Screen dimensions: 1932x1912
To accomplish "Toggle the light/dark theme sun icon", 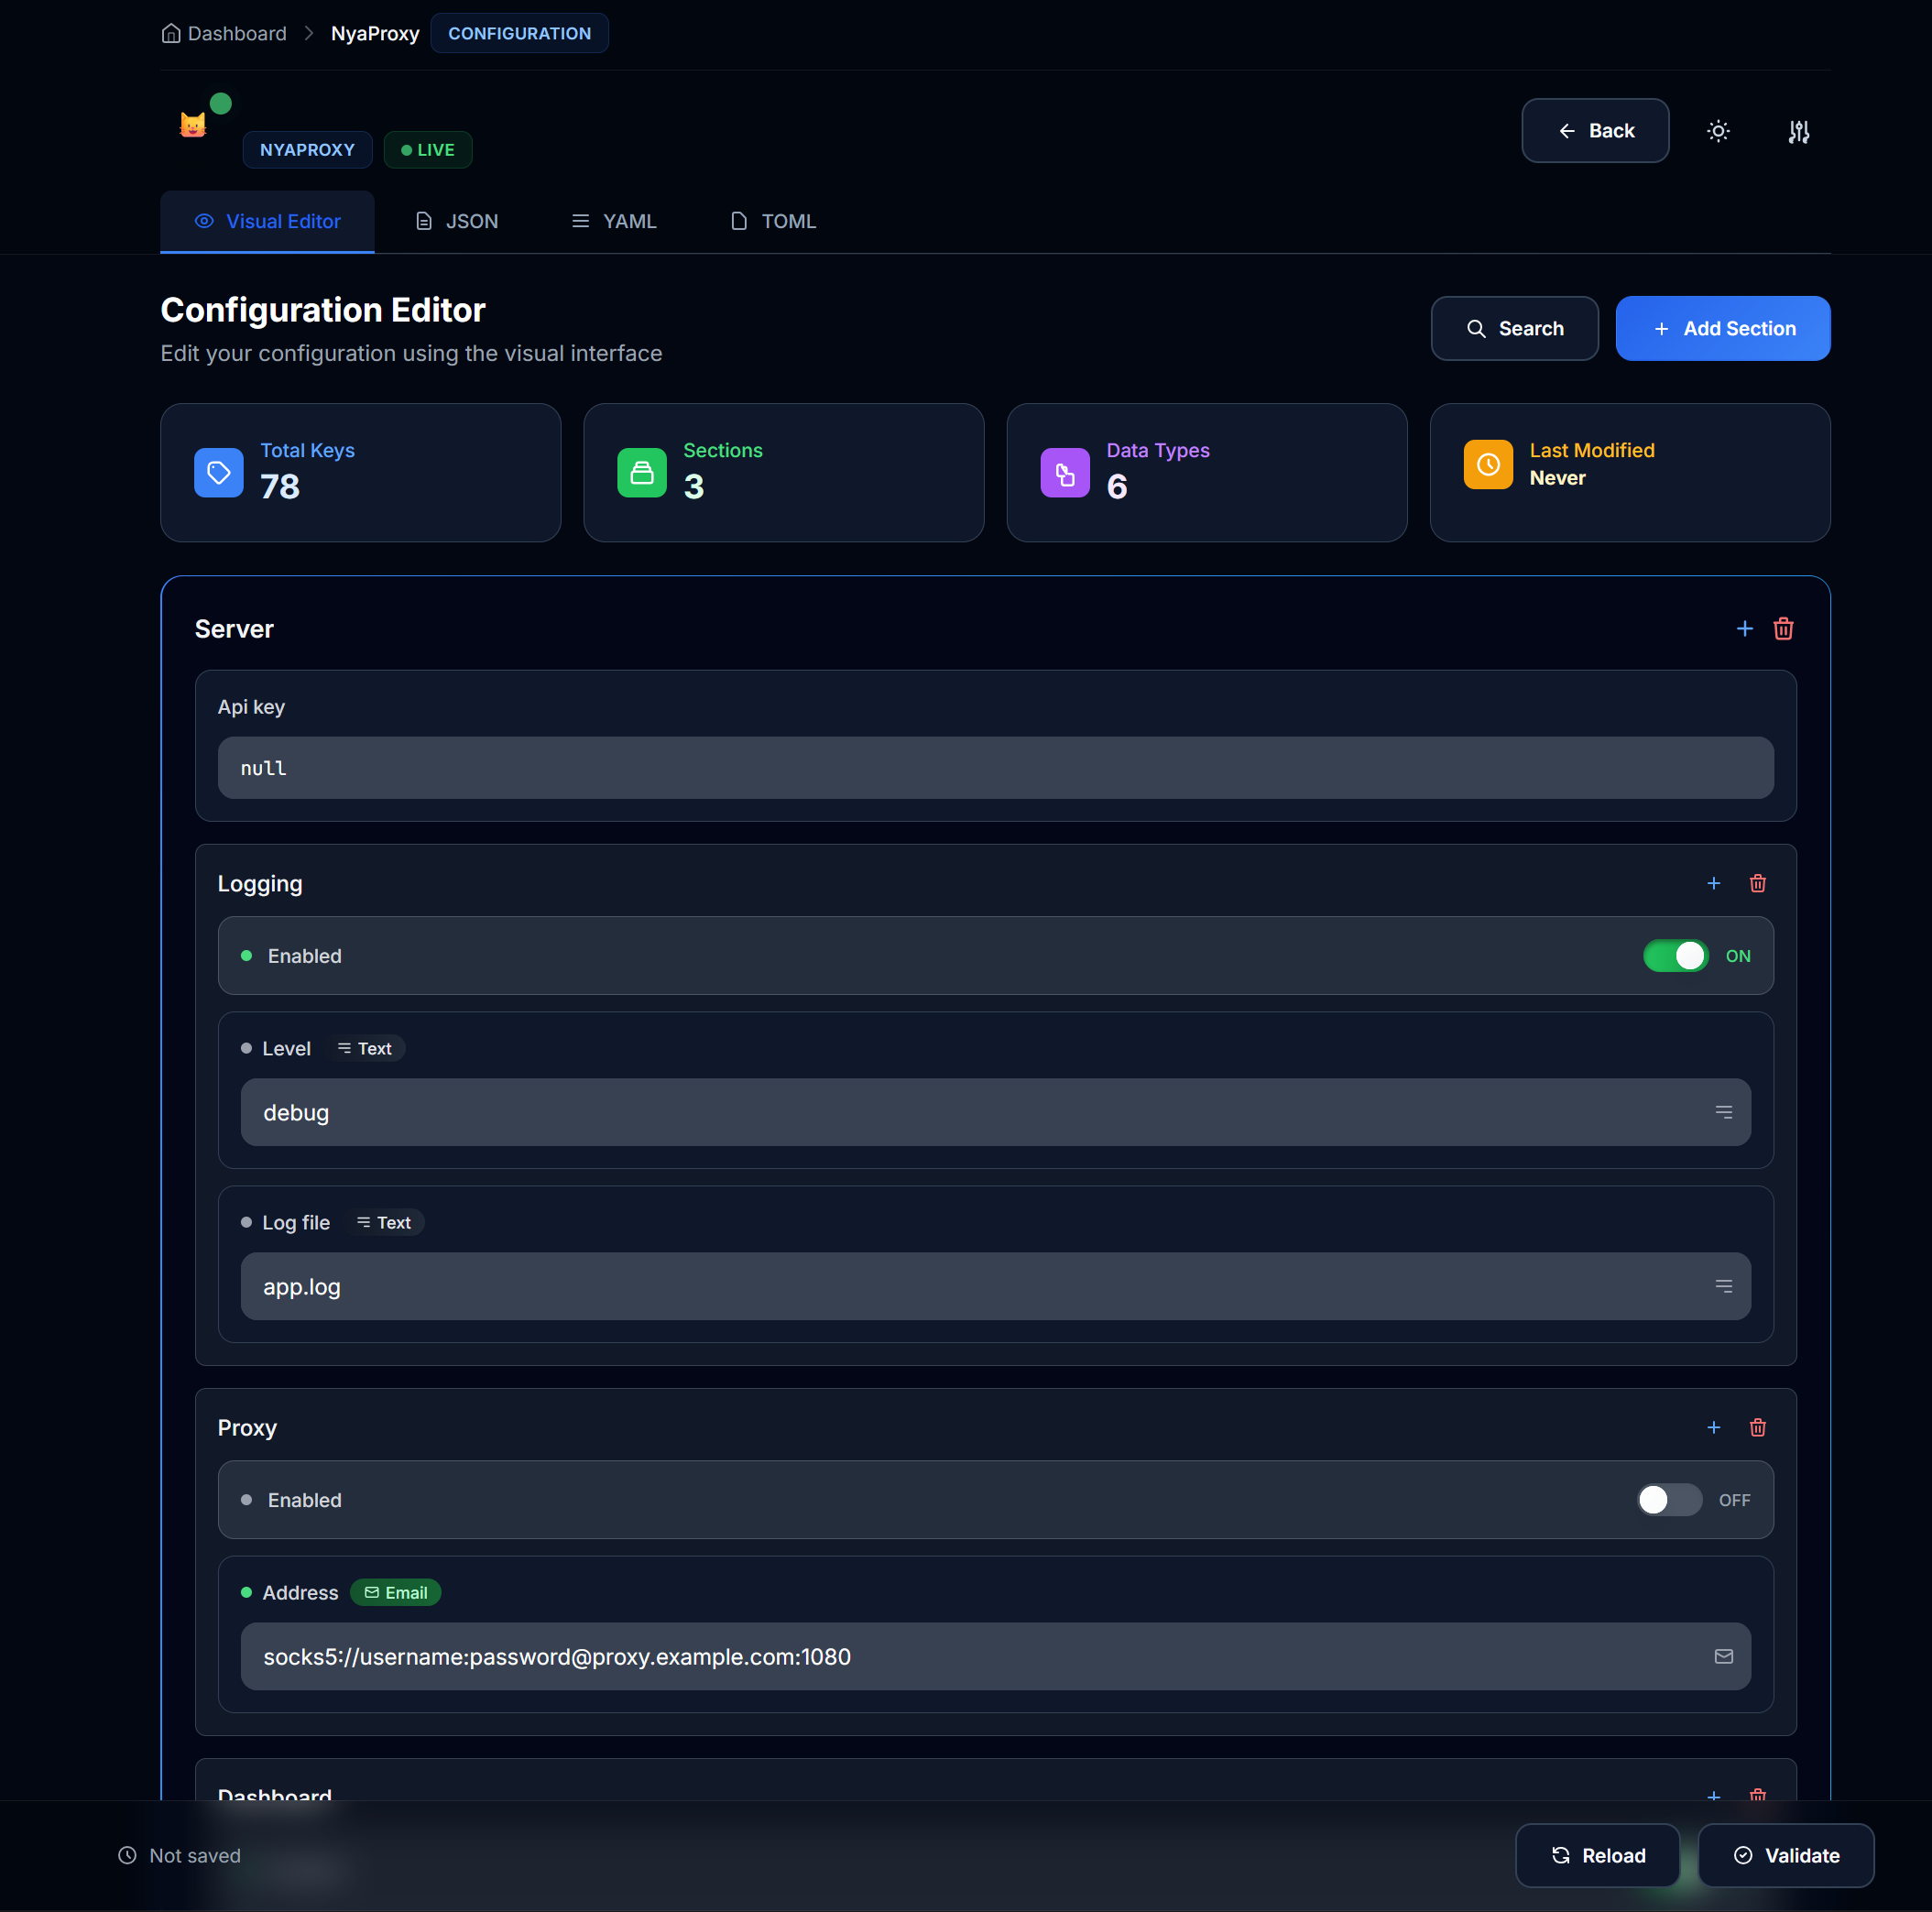I will coord(1718,131).
